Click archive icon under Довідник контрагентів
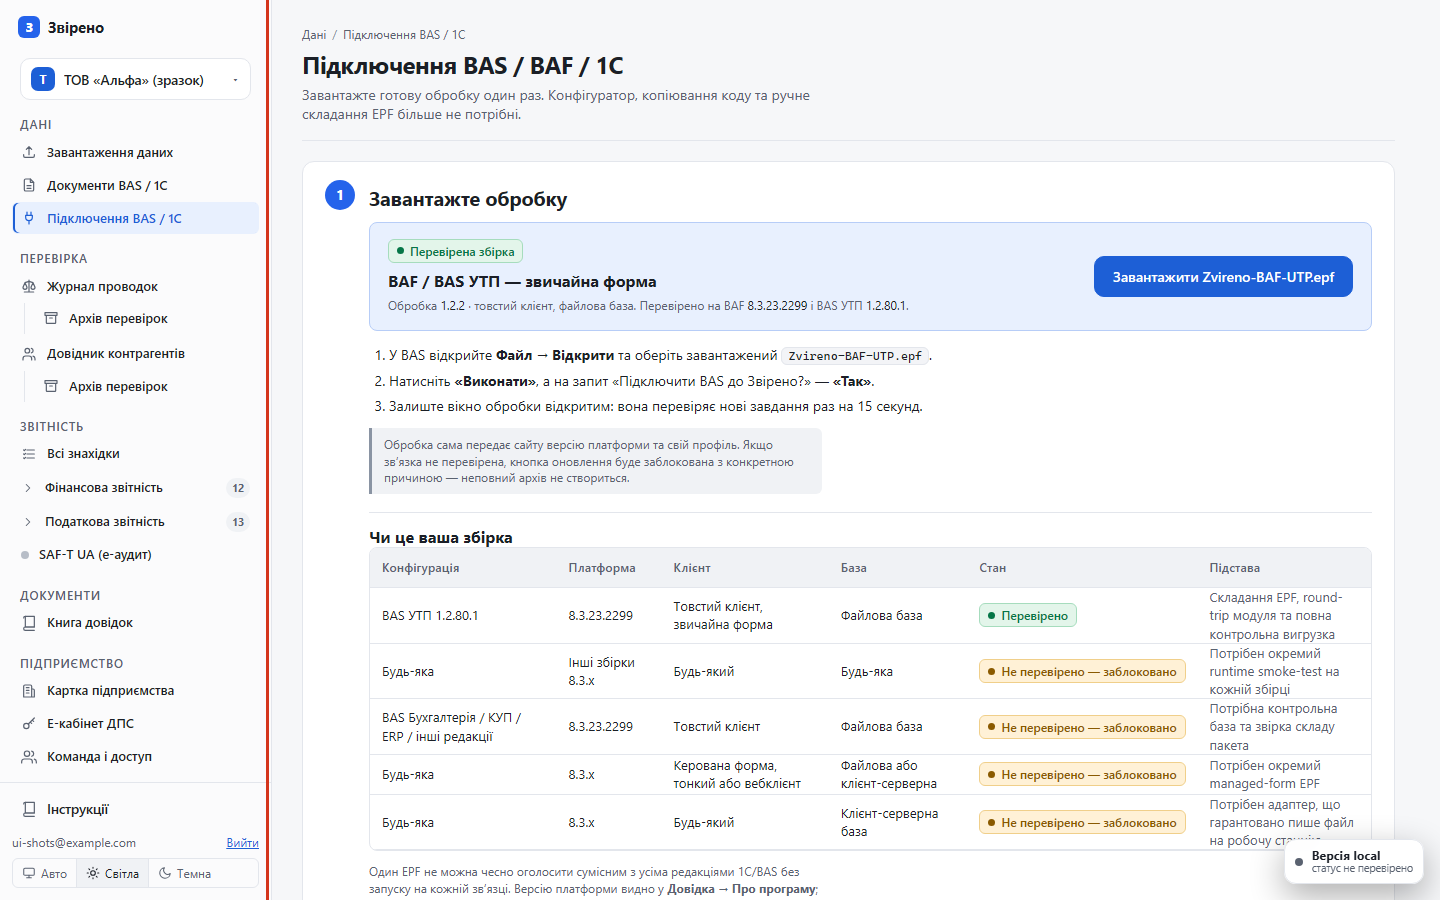This screenshot has width=1440, height=900. point(51,387)
